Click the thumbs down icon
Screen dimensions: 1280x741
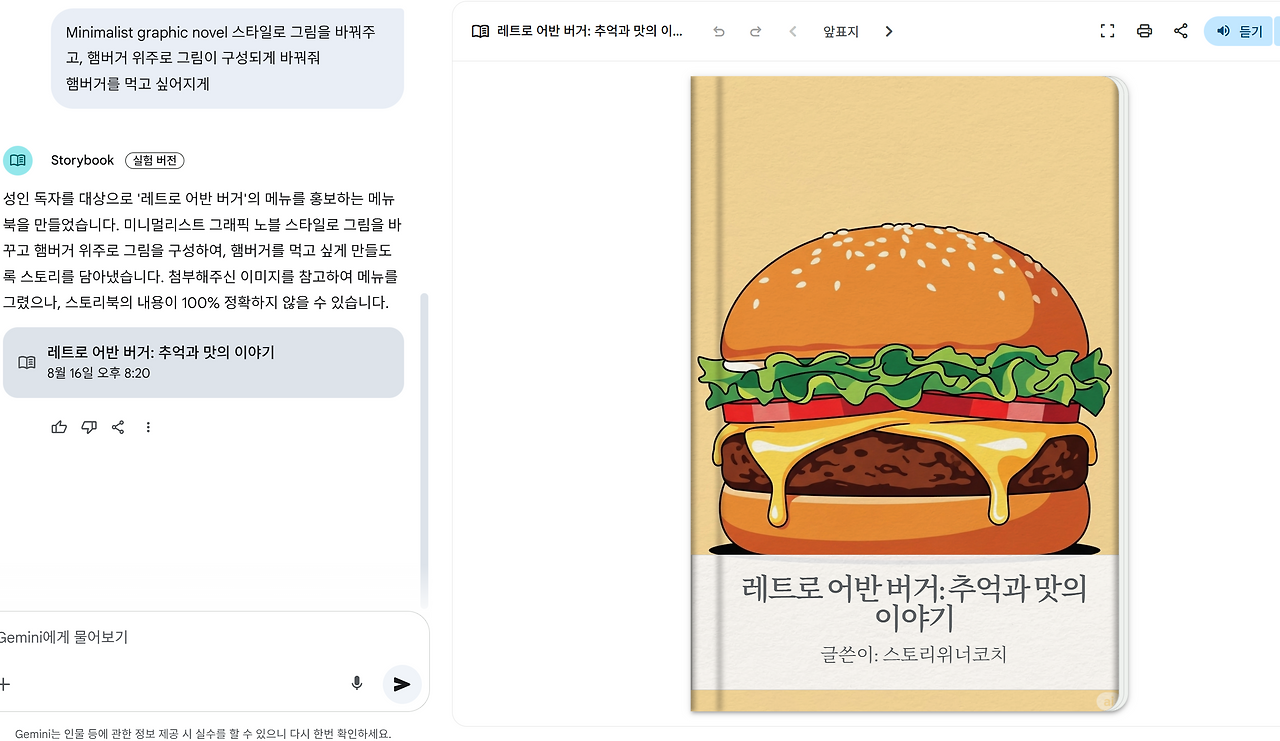tap(89, 427)
